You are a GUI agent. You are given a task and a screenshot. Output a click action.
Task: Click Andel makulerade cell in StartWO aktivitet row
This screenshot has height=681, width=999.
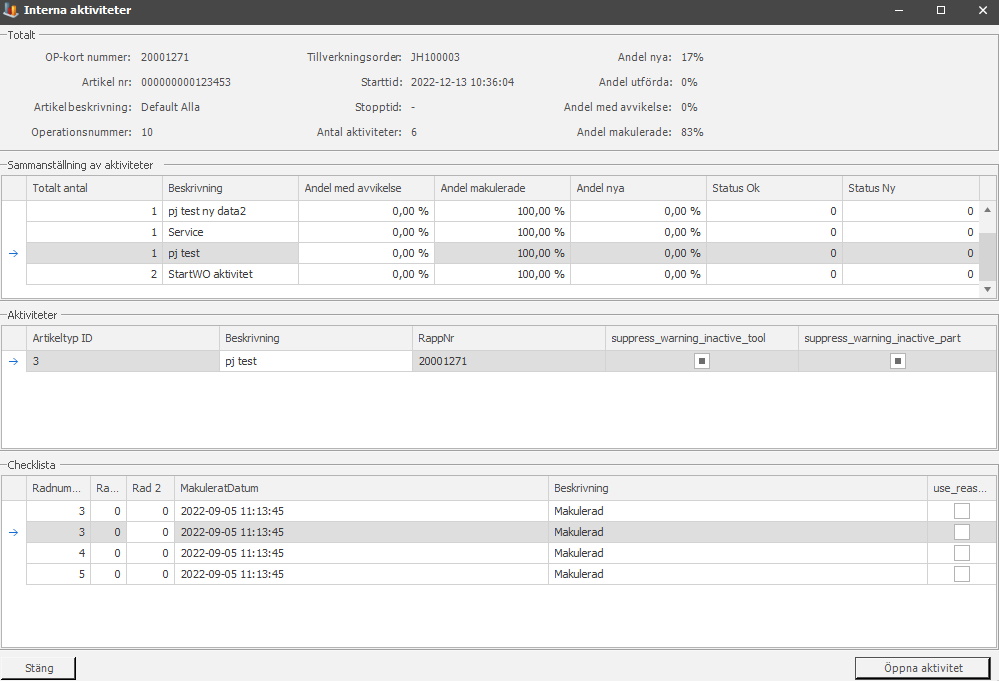click(502, 274)
